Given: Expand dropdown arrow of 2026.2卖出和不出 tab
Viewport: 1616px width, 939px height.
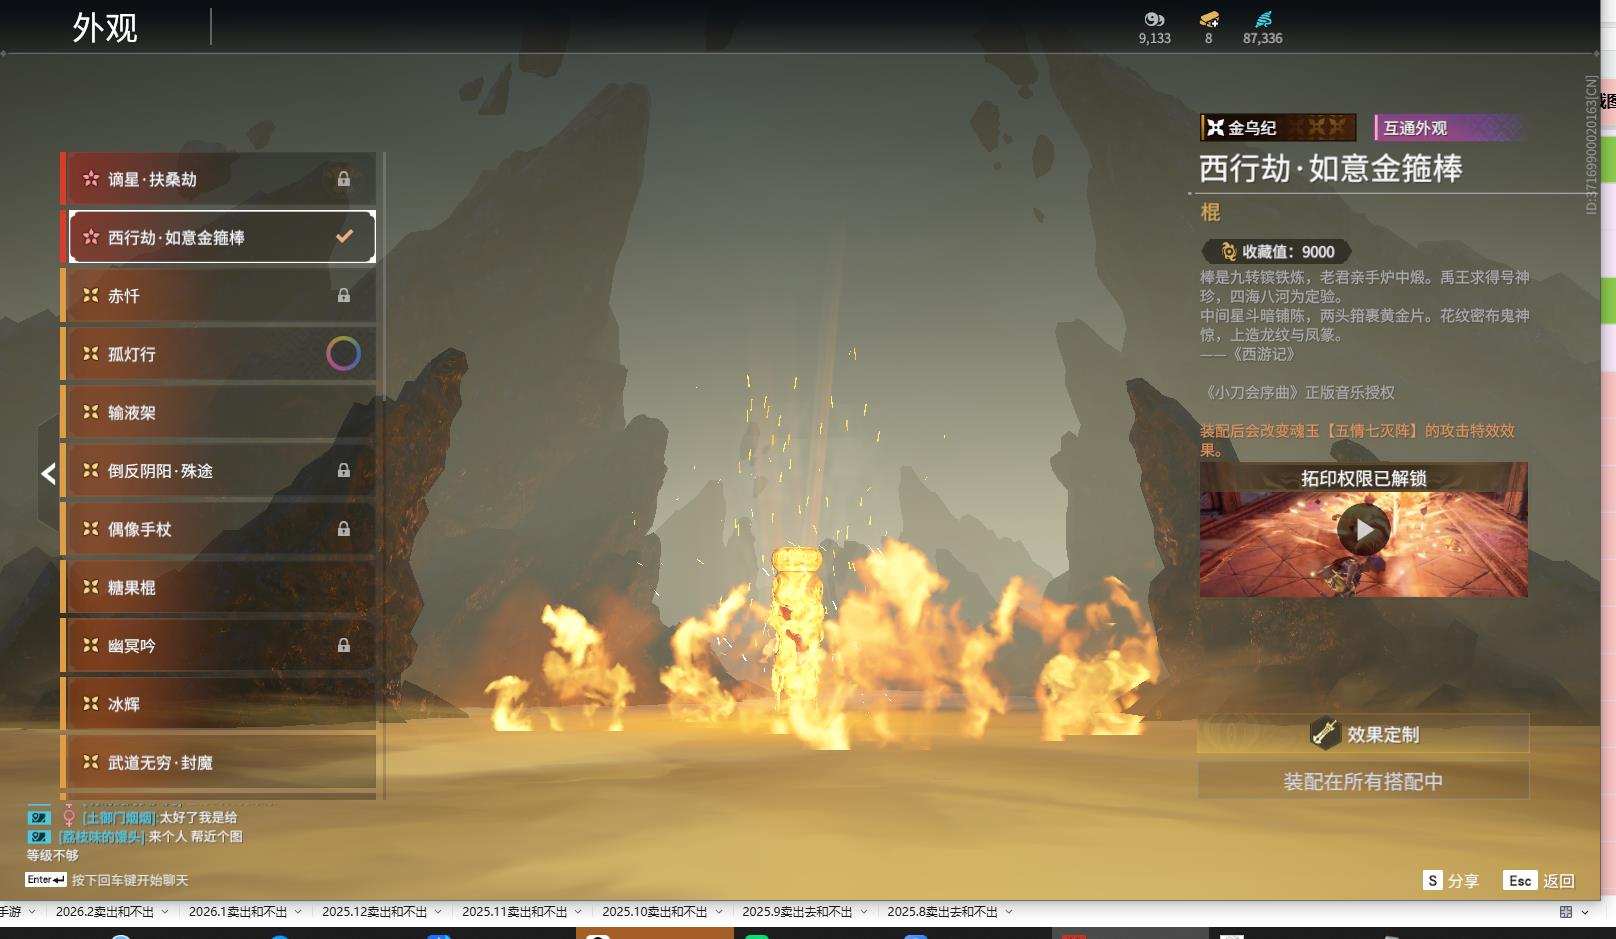Looking at the screenshot, I should [x=165, y=912].
